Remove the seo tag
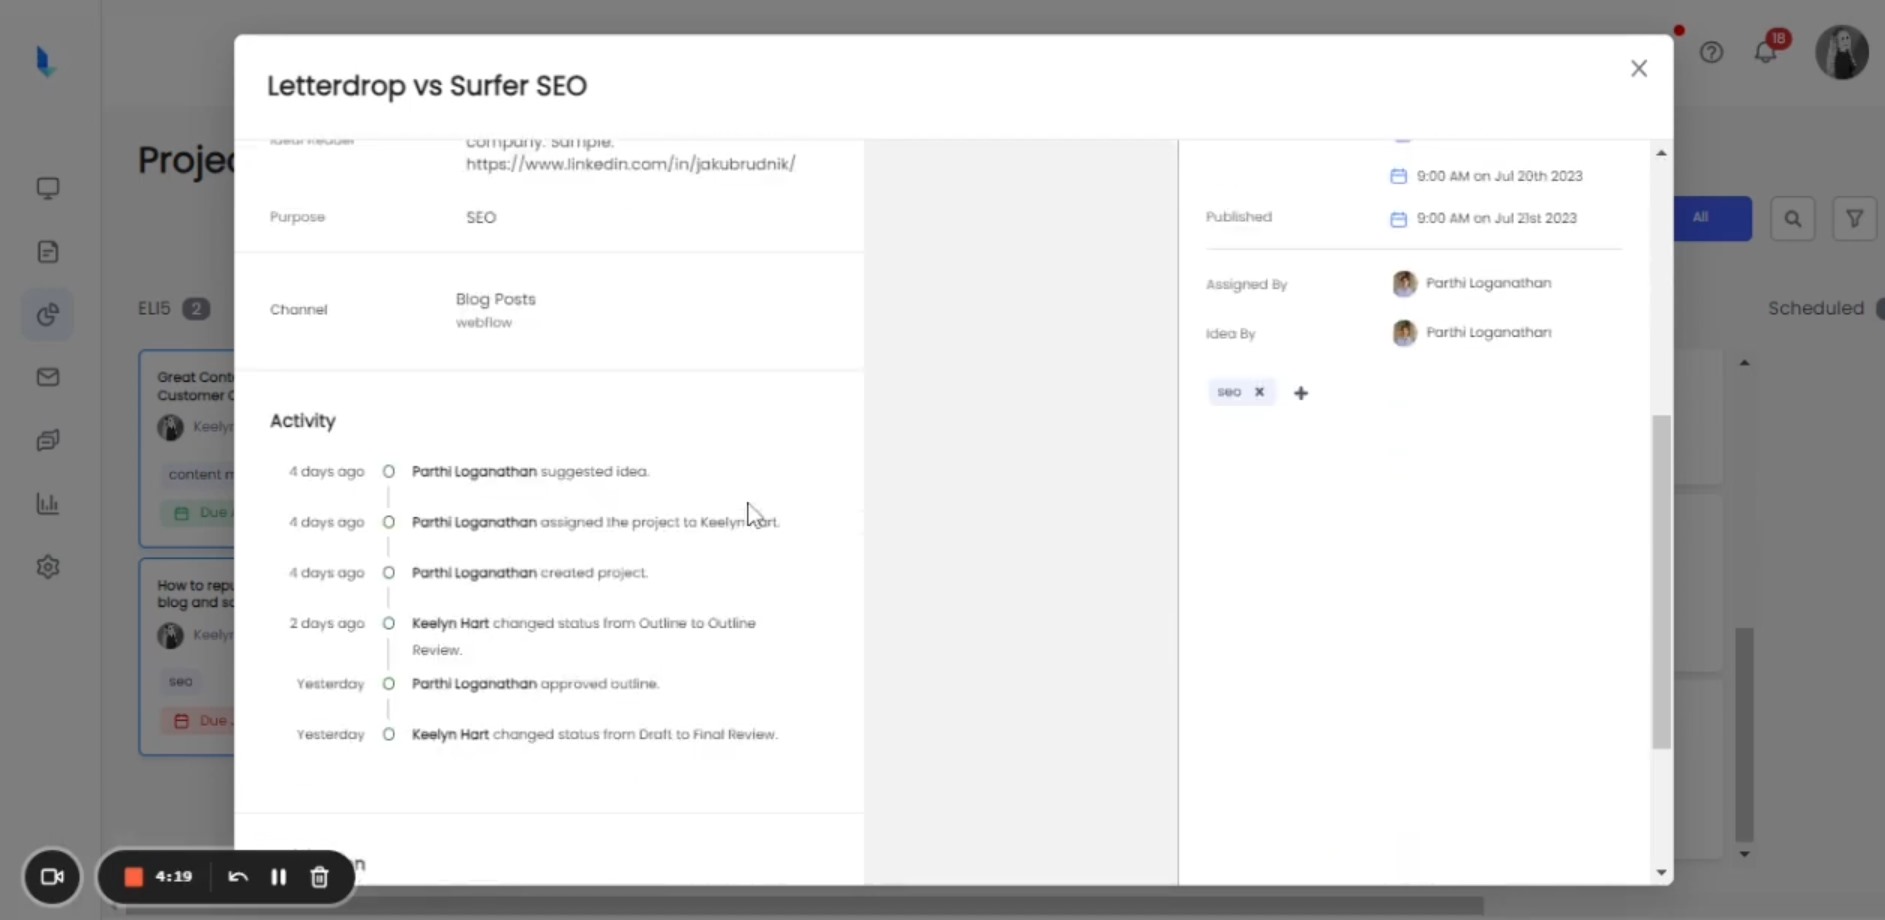Image resolution: width=1885 pixels, height=920 pixels. point(1260,392)
